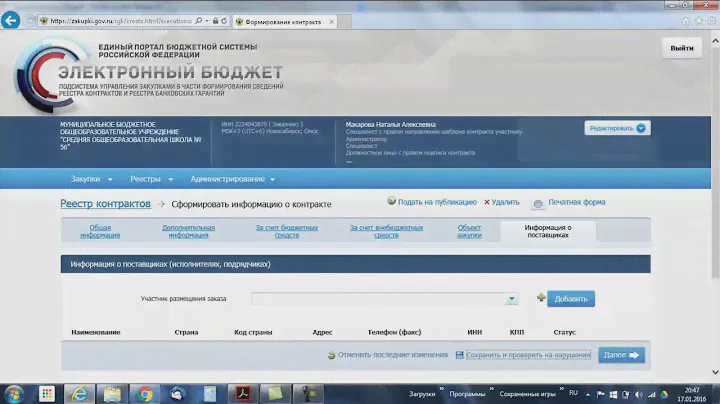Click the Подать на публикацию icon

click(x=392, y=202)
